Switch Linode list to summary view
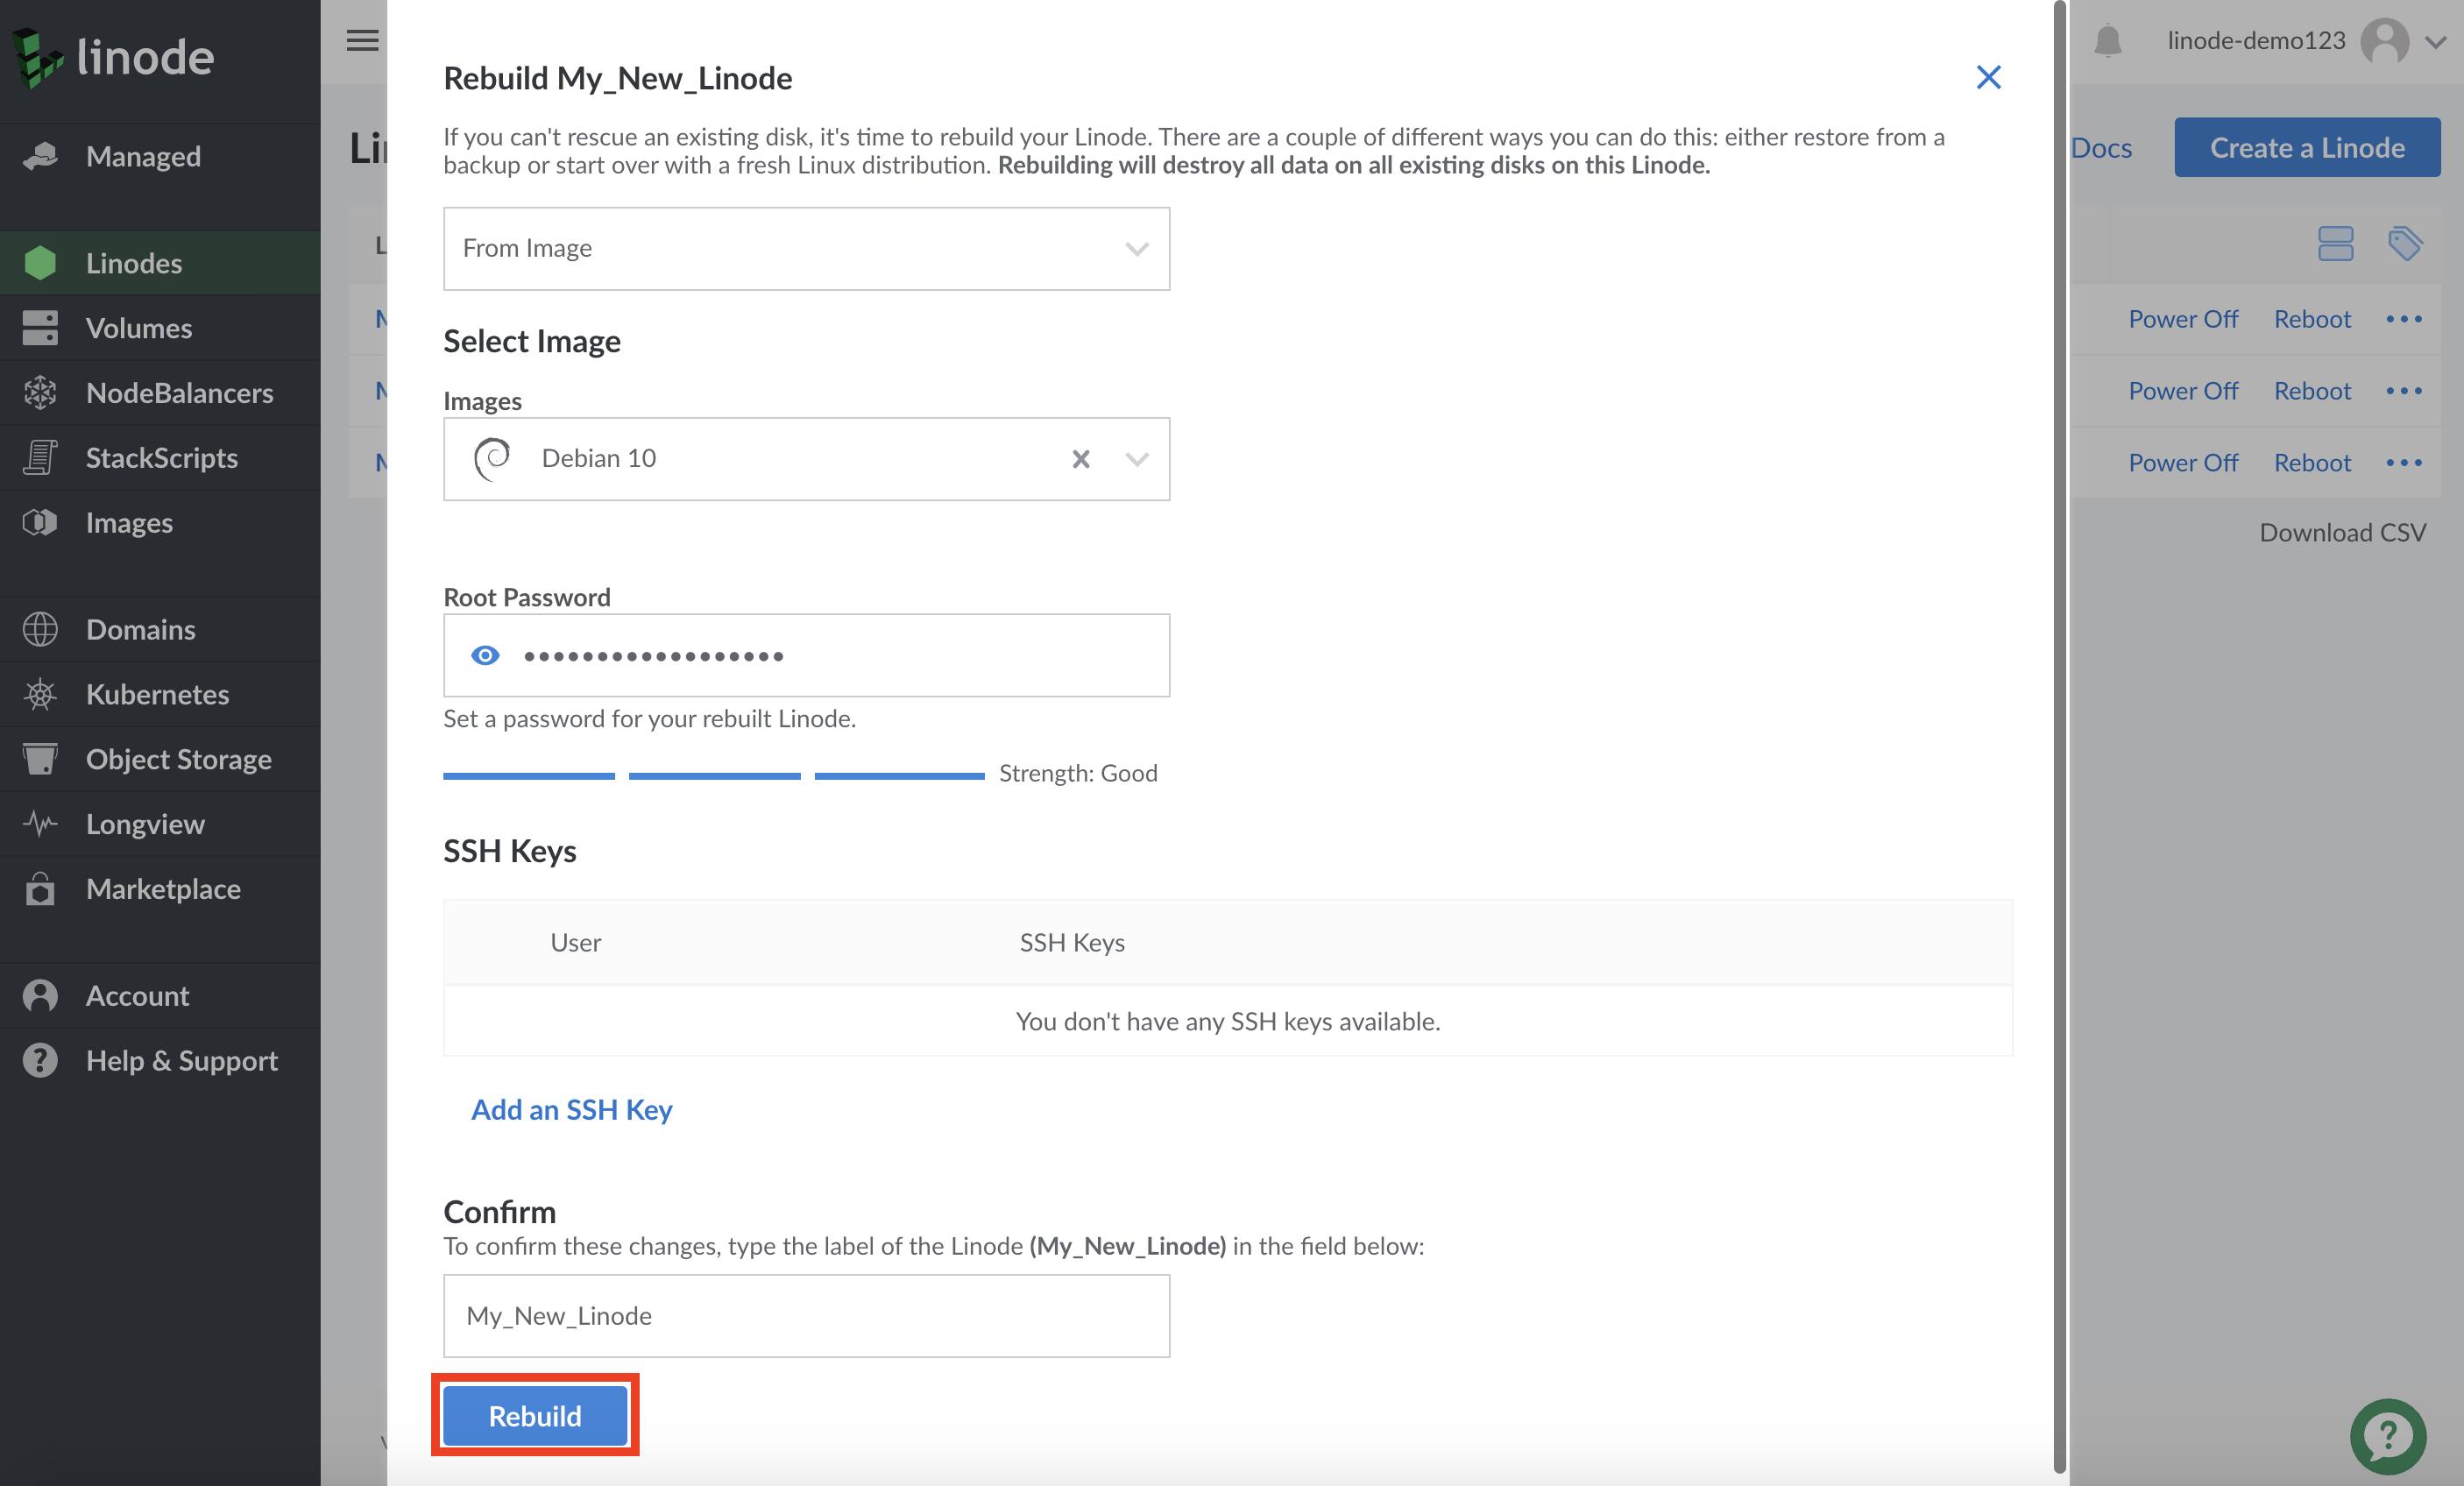 click(2335, 242)
